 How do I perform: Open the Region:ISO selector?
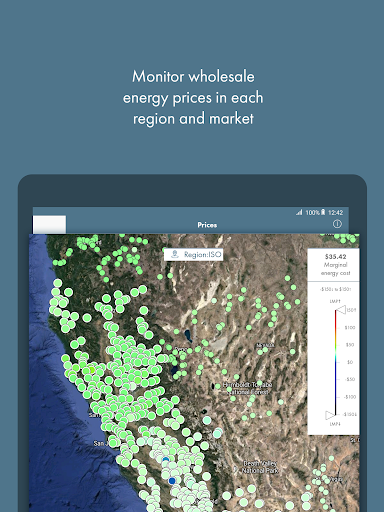[x=193, y=255]
